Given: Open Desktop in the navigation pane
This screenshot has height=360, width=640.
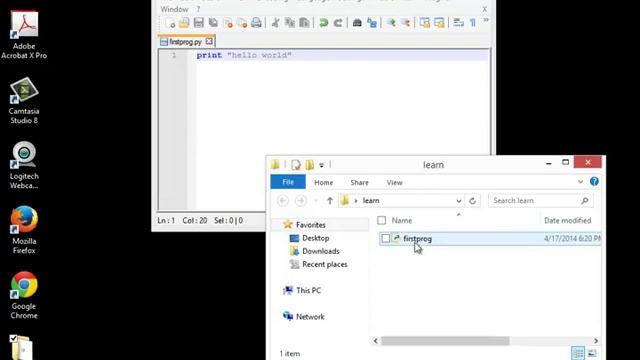Looking at the screenshot, I should point(316,238).
